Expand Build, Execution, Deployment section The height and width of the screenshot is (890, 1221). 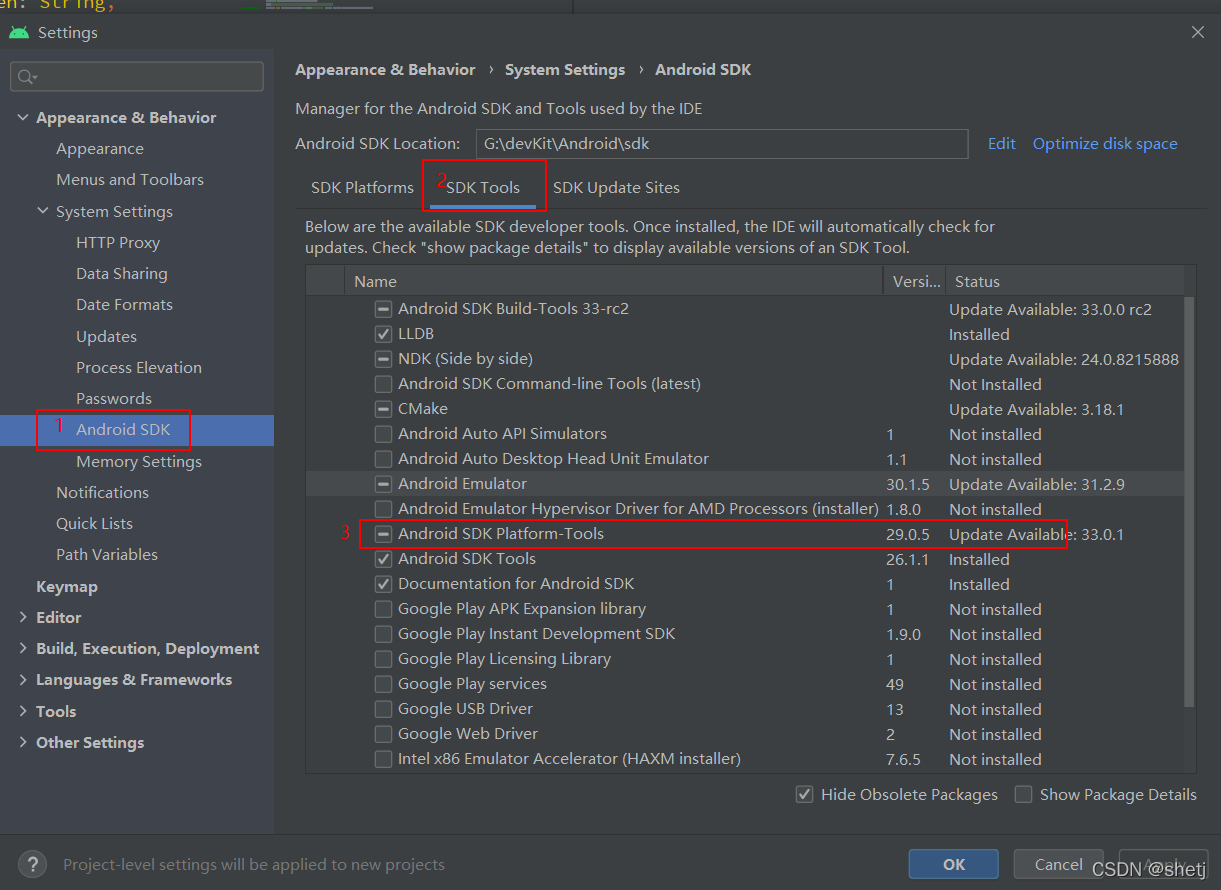point(23,649)
